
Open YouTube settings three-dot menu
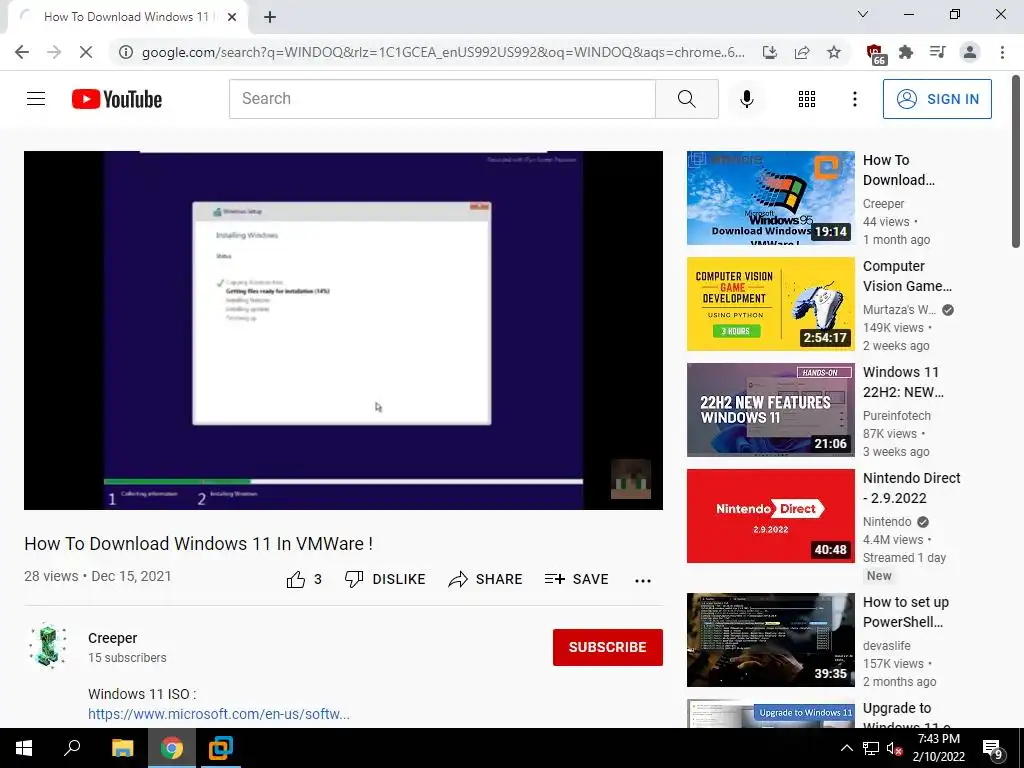pyautogui.click(x=854, y=99)
